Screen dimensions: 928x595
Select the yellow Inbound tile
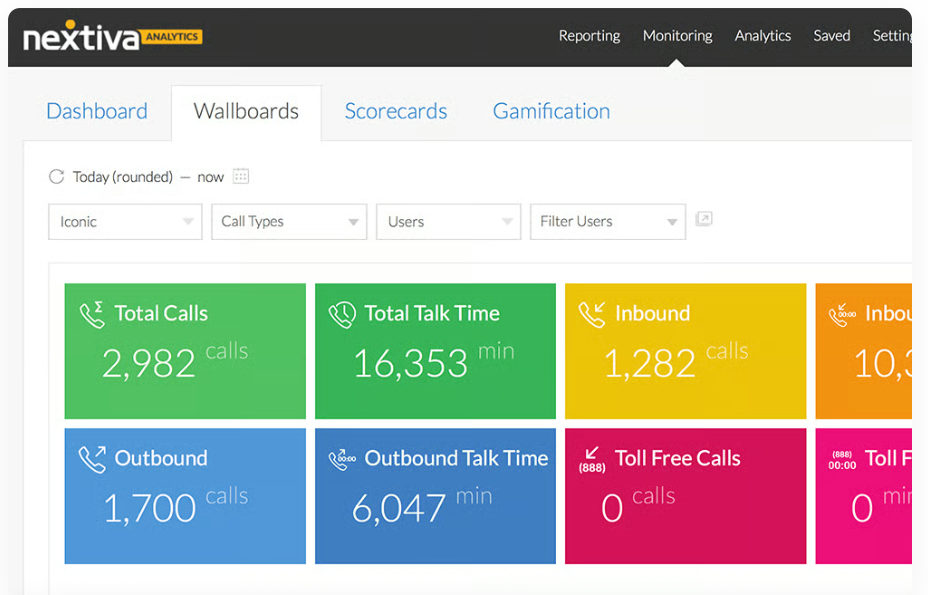click(x=685, y=351)
